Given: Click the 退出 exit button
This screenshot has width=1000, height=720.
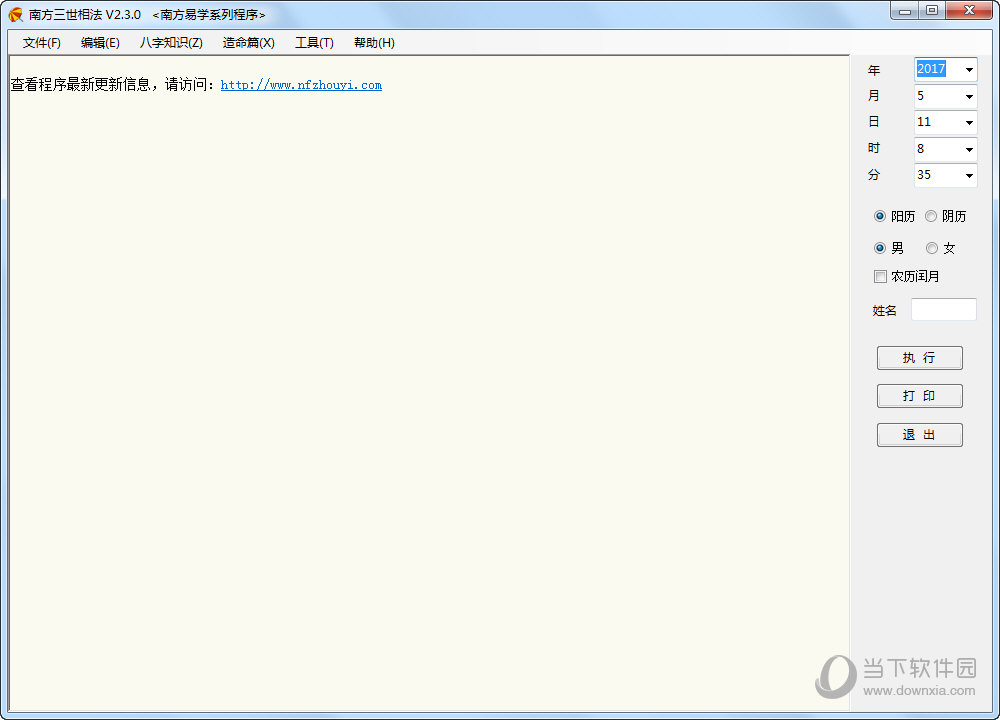Looking at the screenshot, I should pos(919,435).
